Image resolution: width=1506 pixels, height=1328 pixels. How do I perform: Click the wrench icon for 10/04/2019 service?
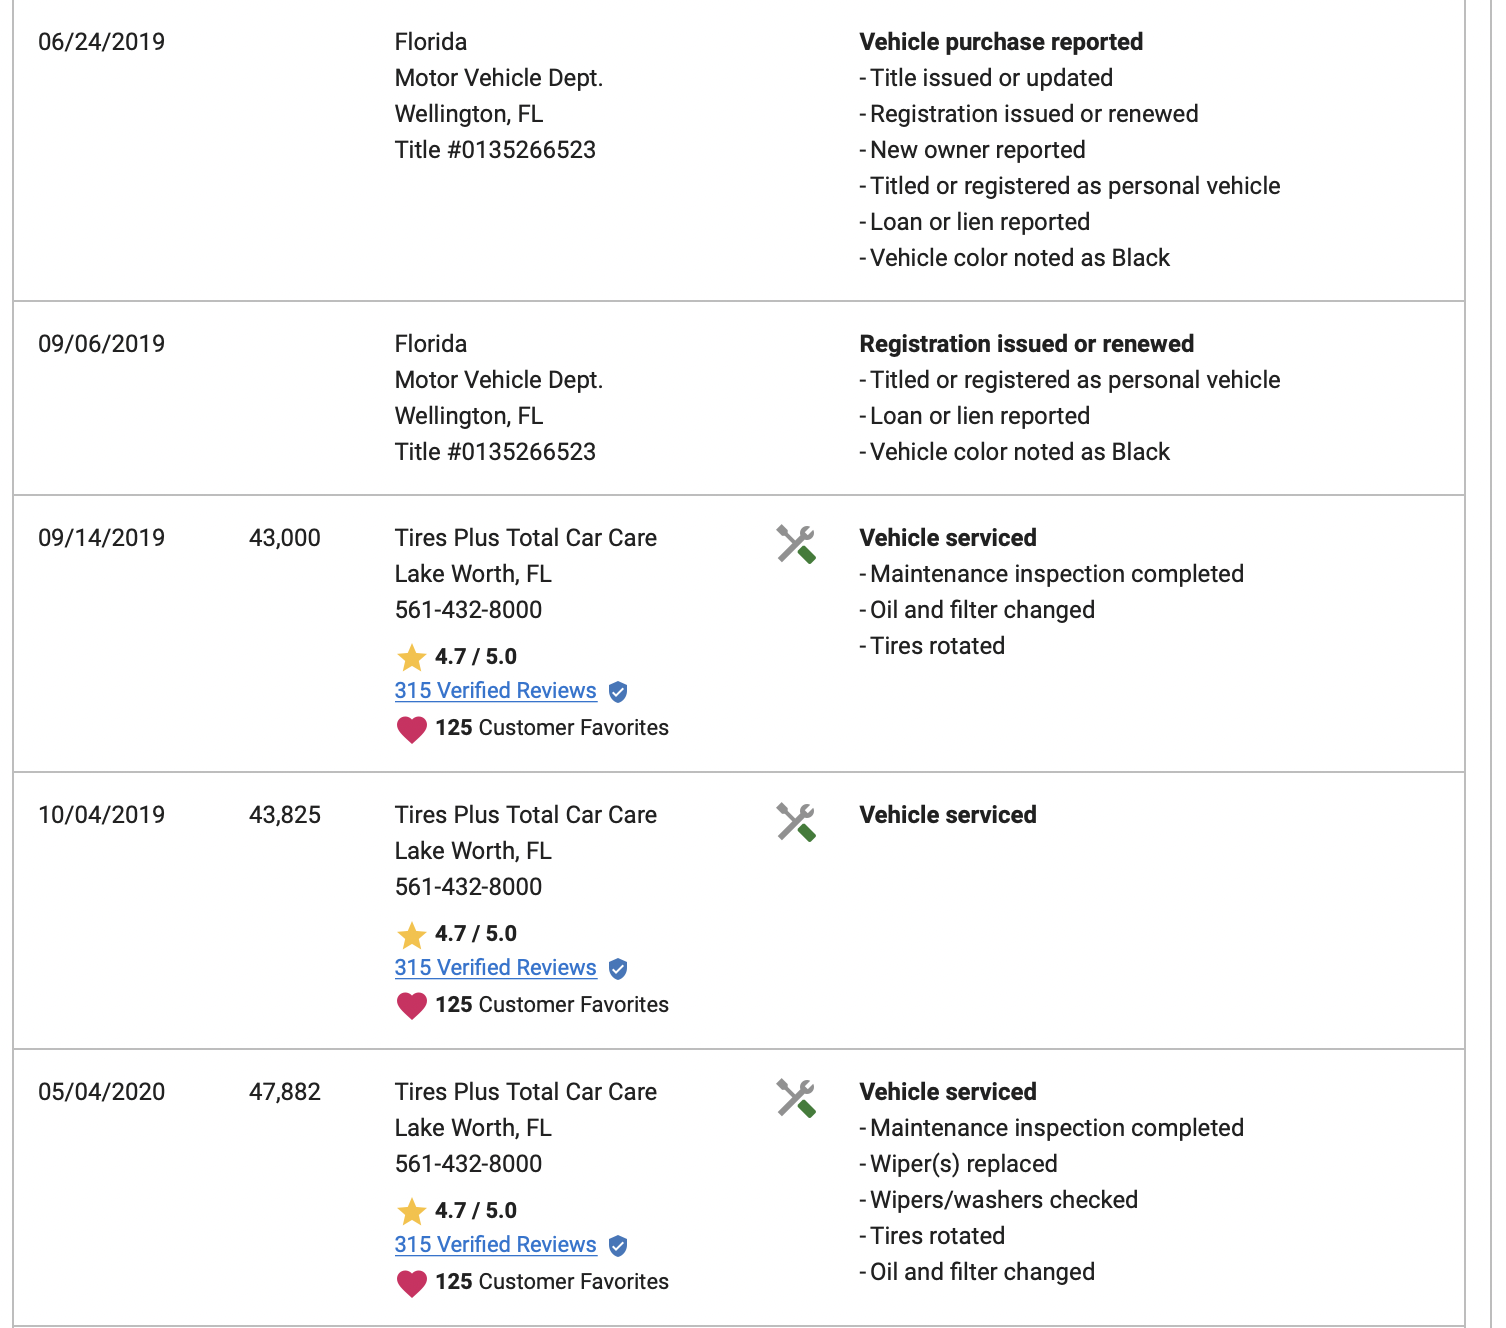[796, 822]
